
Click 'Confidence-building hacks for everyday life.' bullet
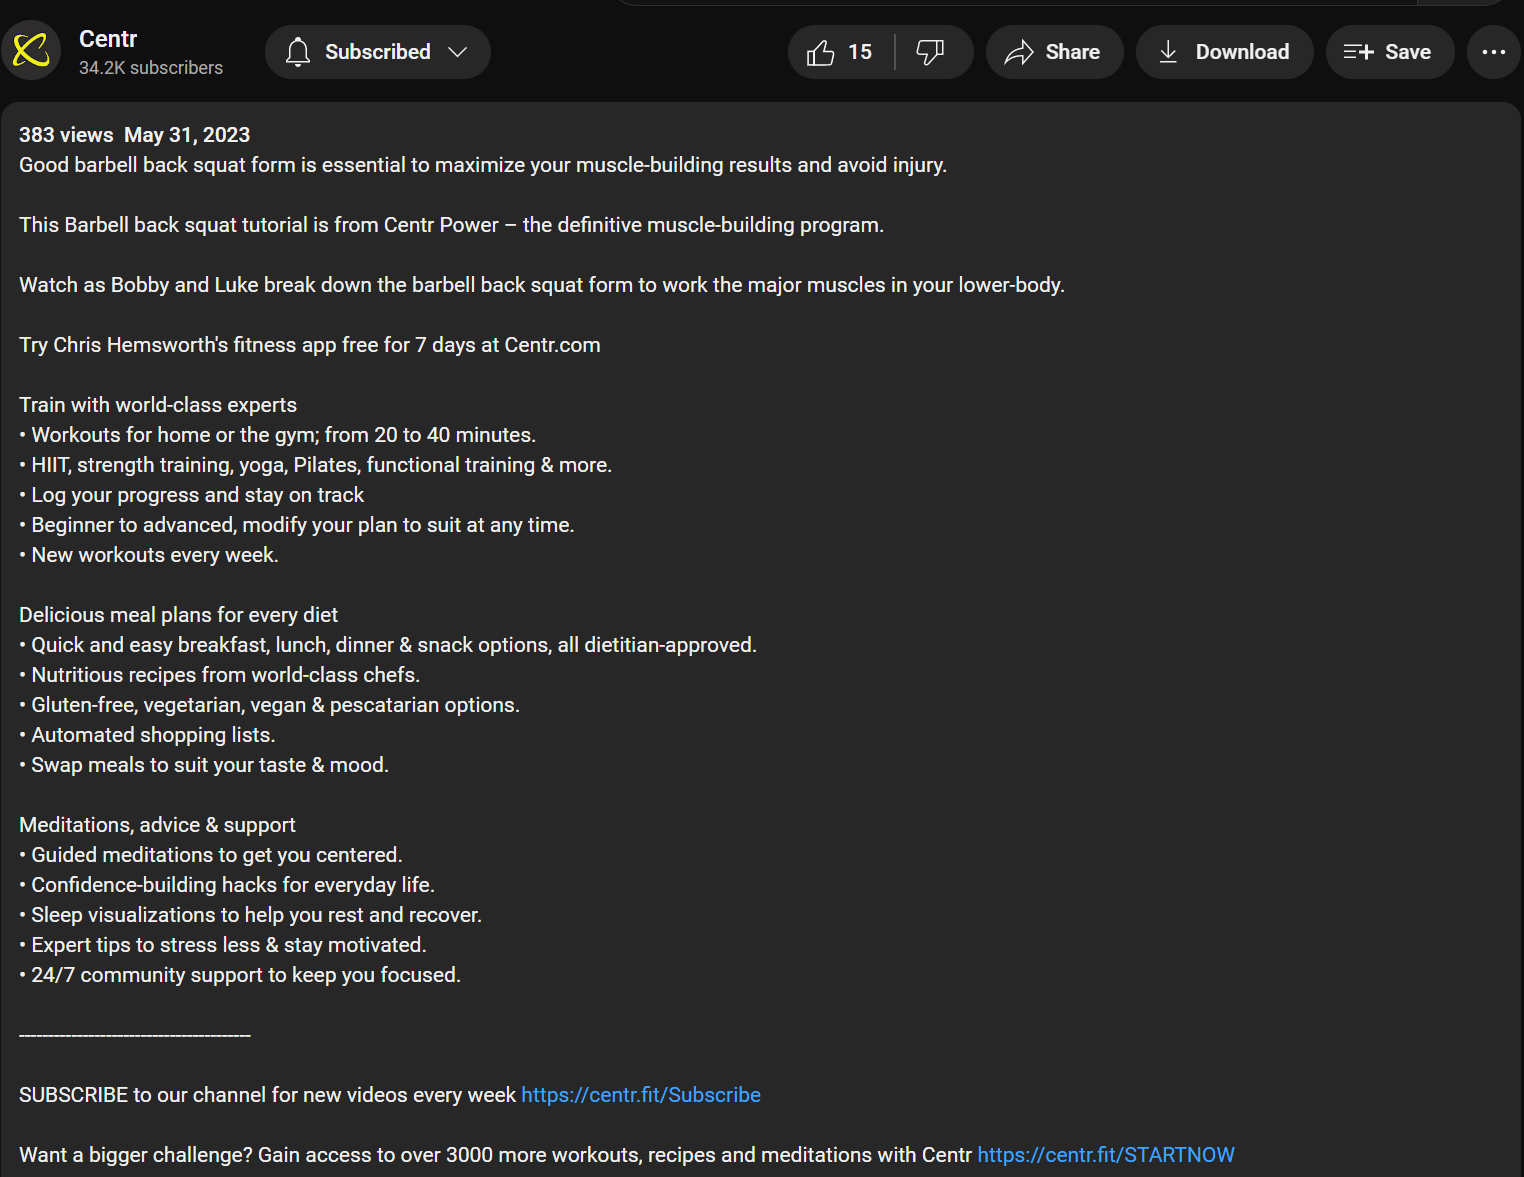tap(227, 885)
